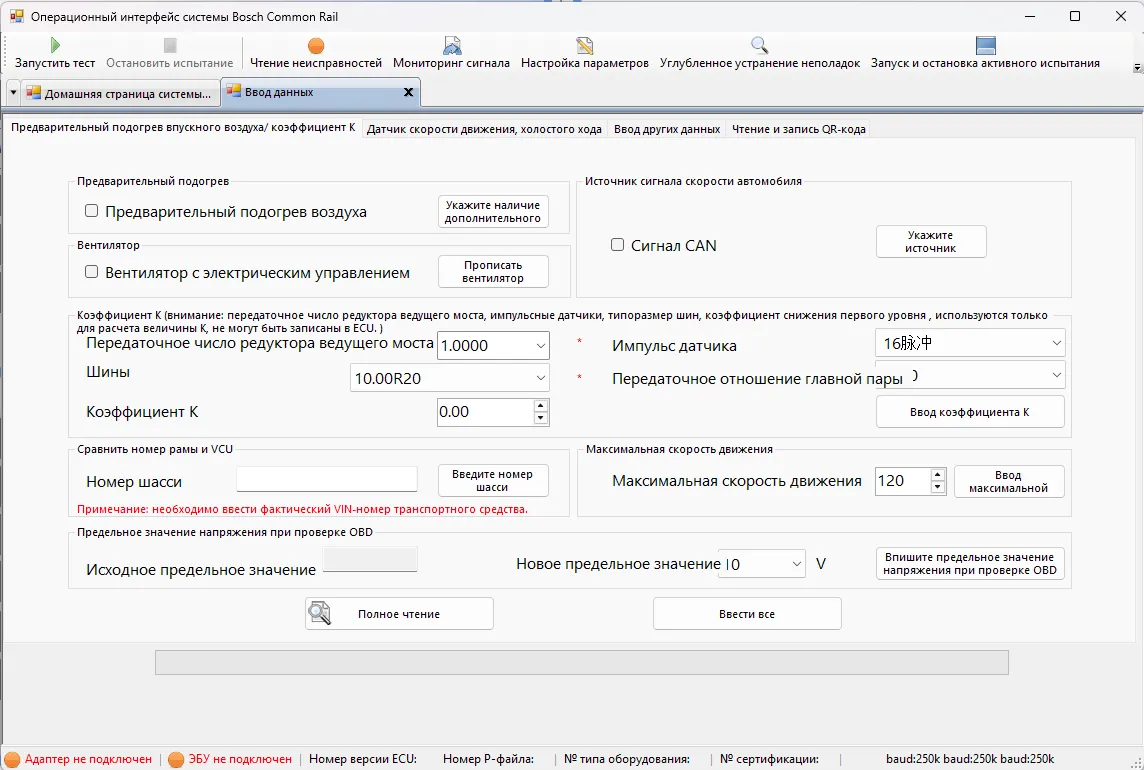Click the Ввод коэффициента К button
Screen dimensions: 1144x770
click(970, 412)
